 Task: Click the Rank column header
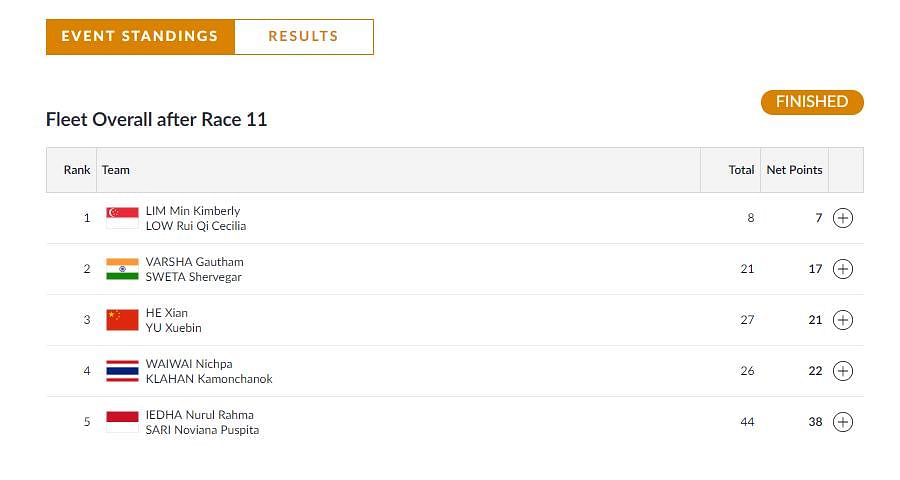(x=77, y=170)
